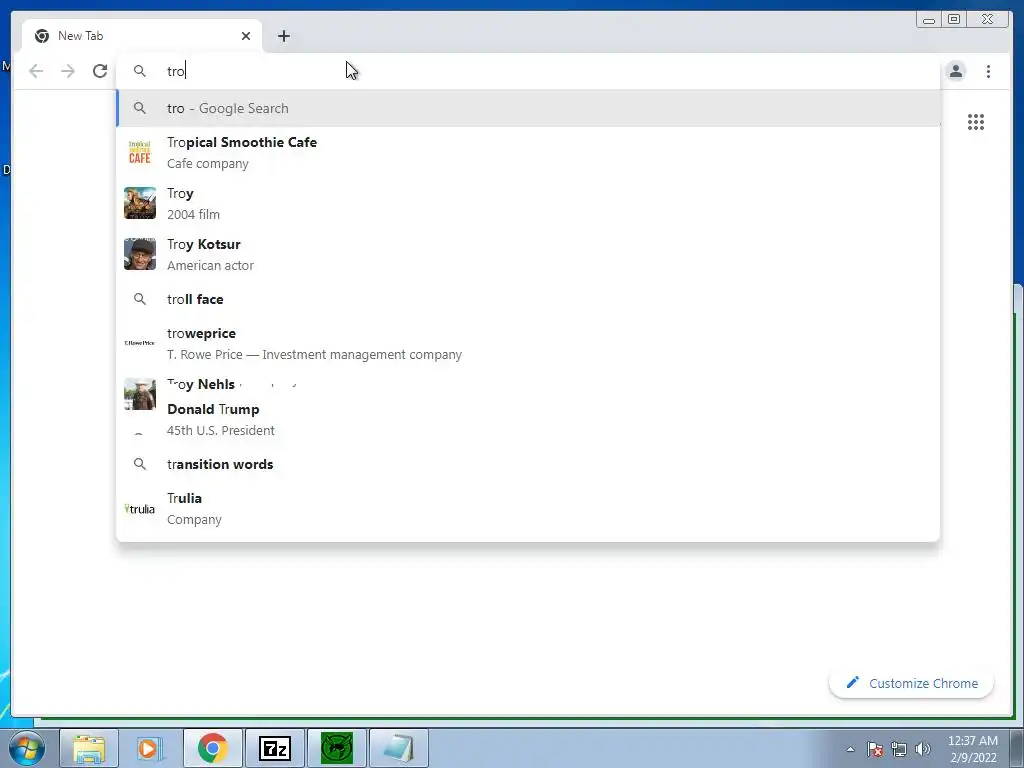Select Troy 2004 film suggestion

pos(528,204)
